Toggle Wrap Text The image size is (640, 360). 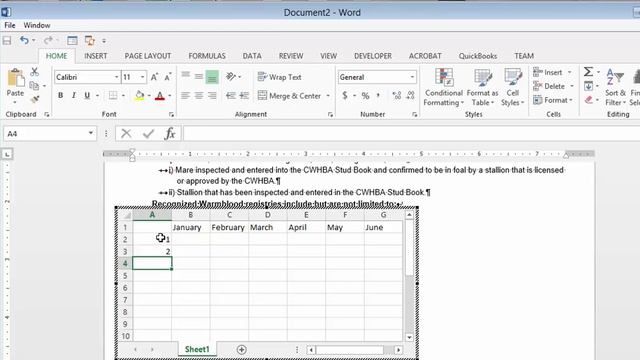click(280, 77)
